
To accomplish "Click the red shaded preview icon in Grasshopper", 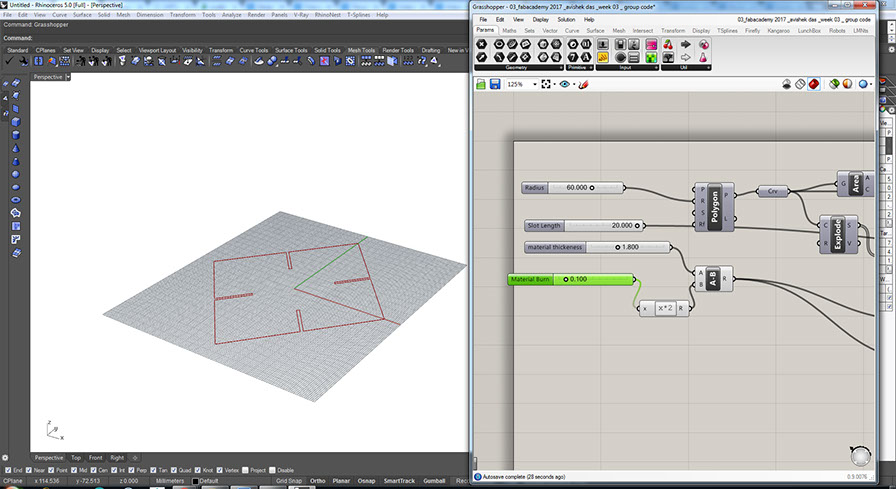I will (814, 84).
